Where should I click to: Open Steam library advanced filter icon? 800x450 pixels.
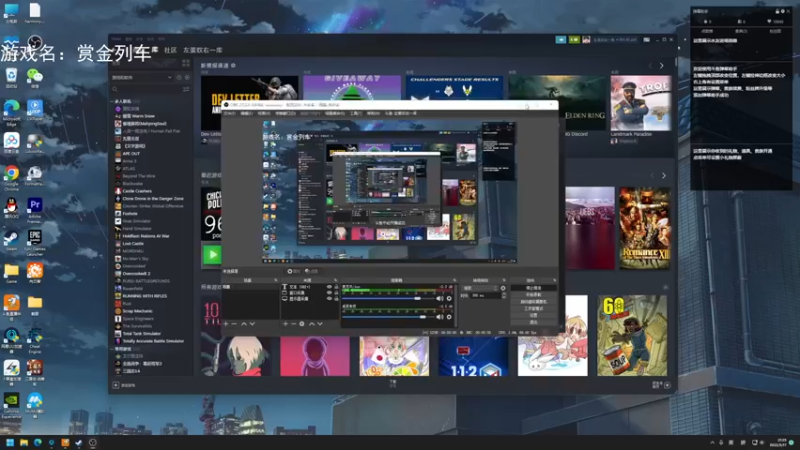[186, 89]
